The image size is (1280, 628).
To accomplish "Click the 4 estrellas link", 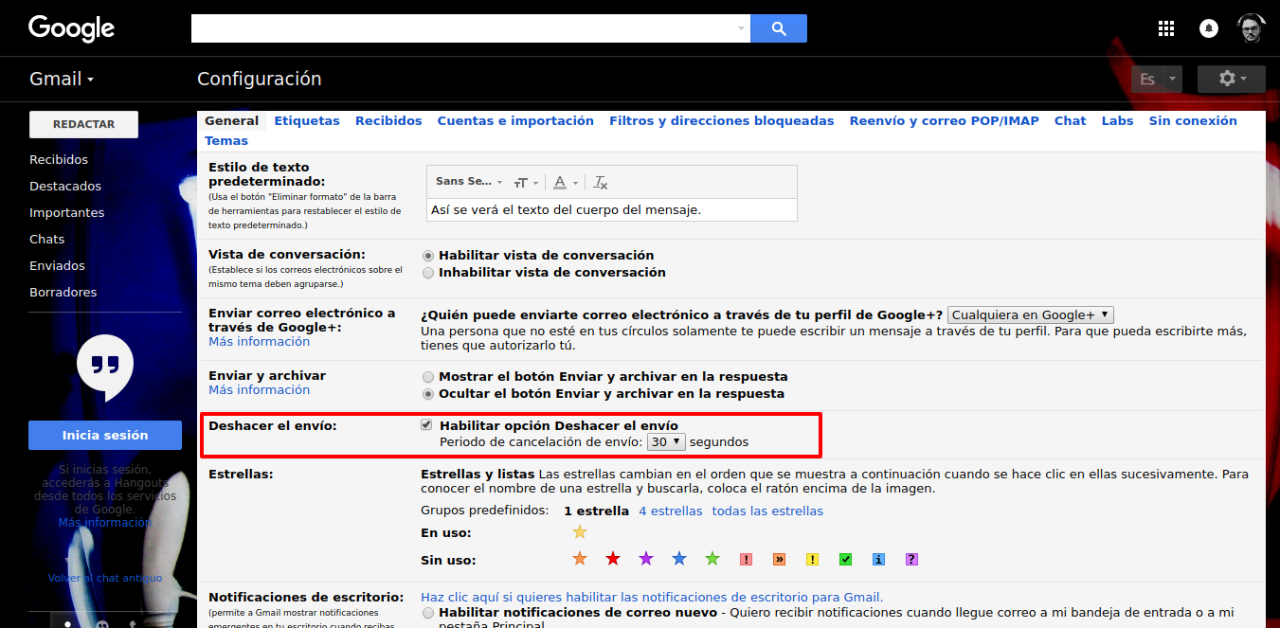I will point(670,511).
